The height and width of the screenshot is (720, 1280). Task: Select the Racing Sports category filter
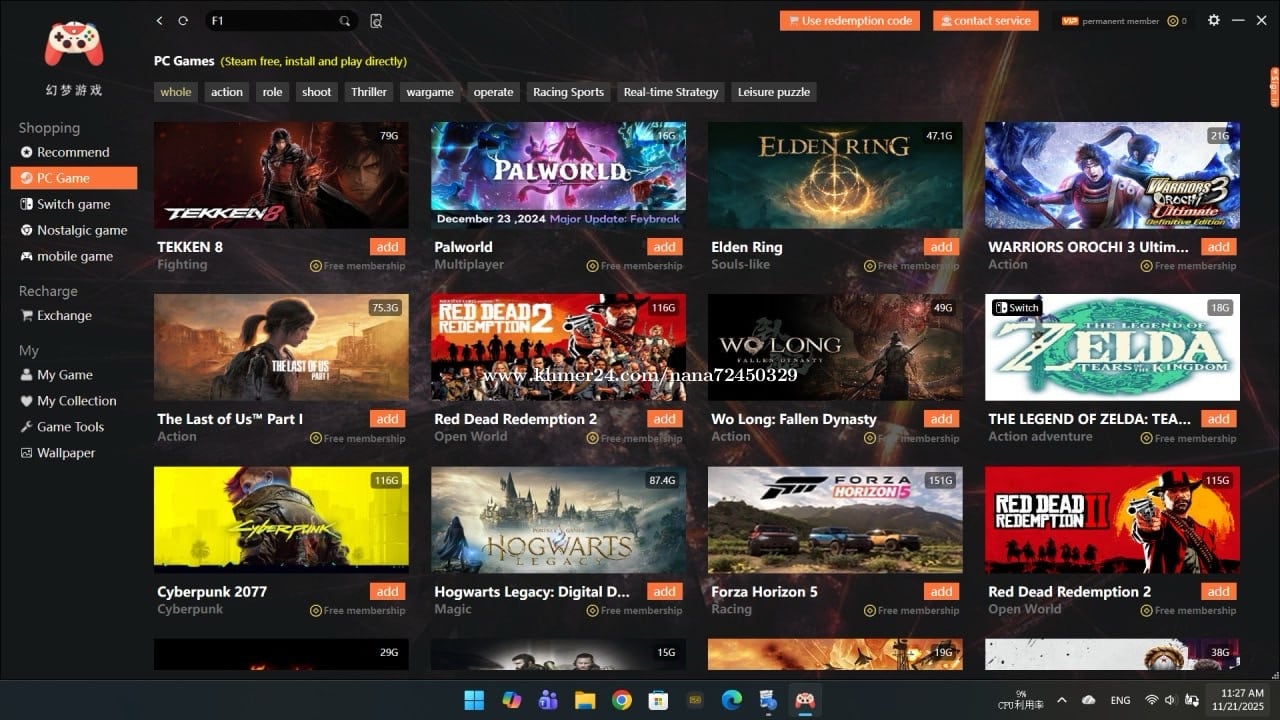point(568,92)
